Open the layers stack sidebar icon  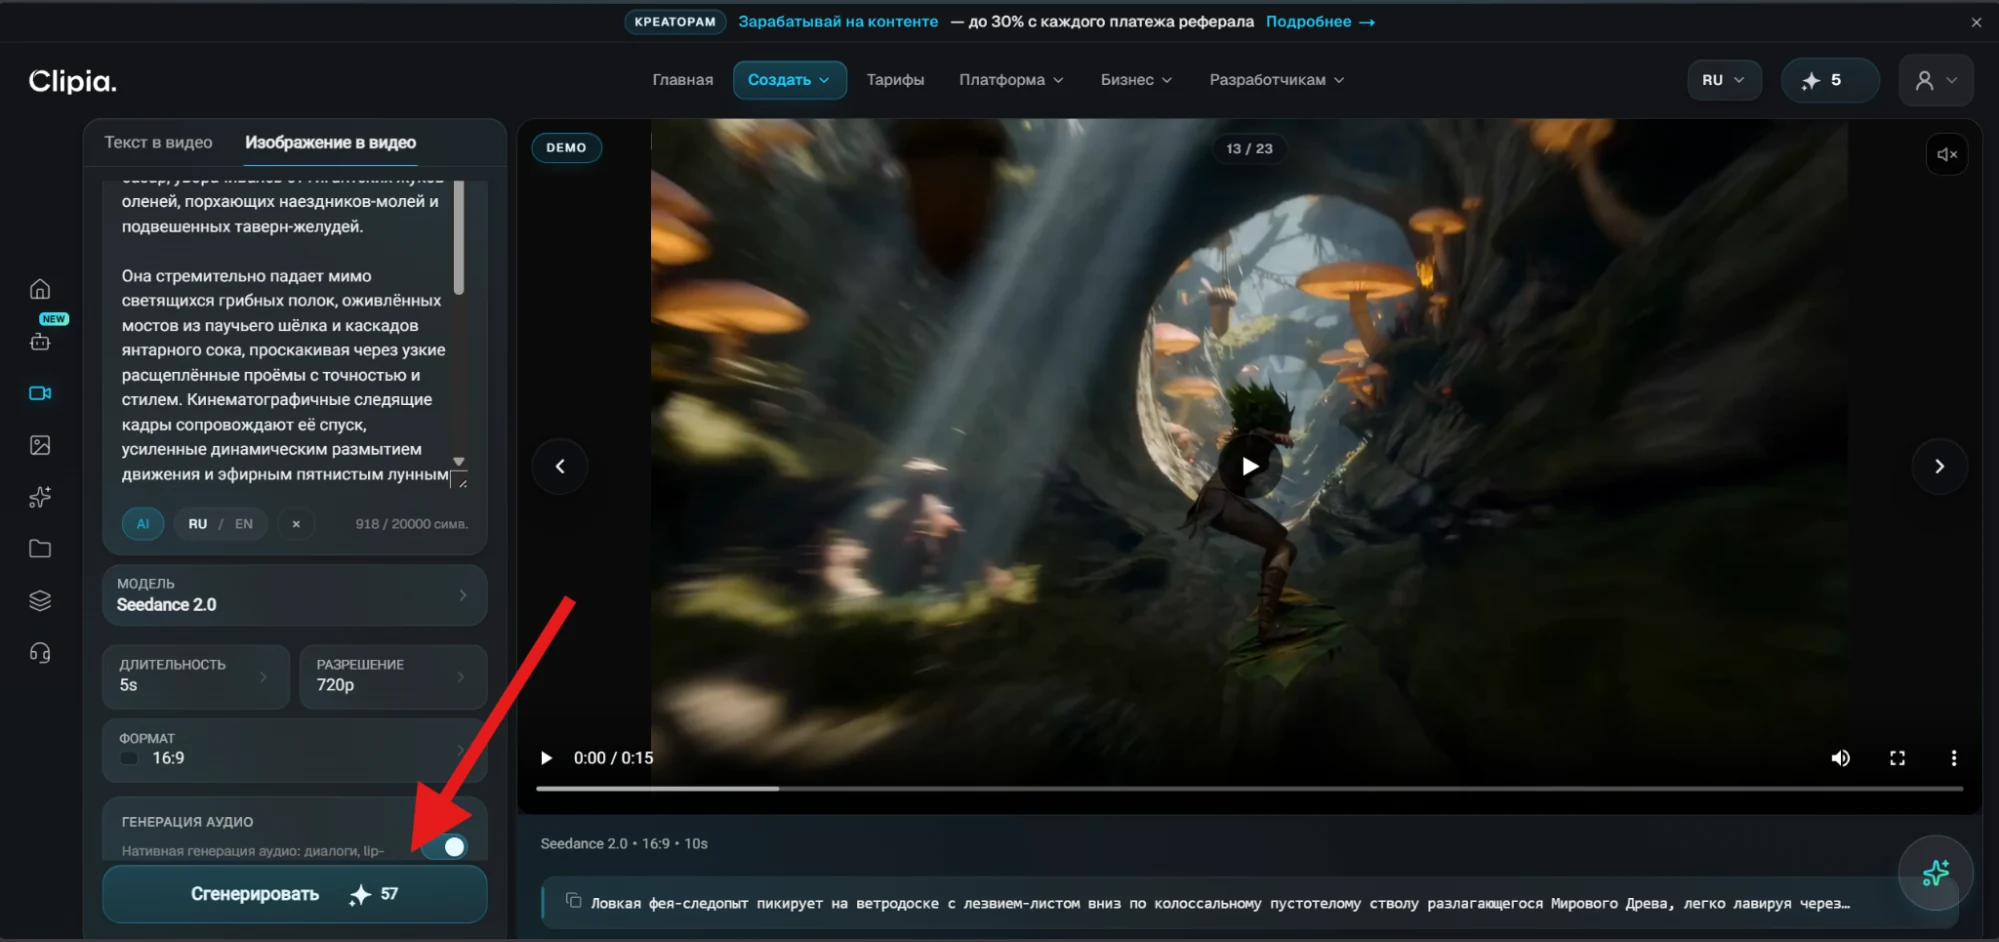point(40,600)
